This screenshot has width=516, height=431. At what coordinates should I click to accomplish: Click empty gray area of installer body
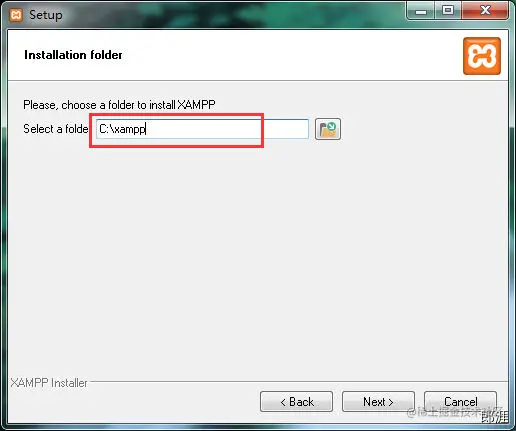[x=258, y=260]
